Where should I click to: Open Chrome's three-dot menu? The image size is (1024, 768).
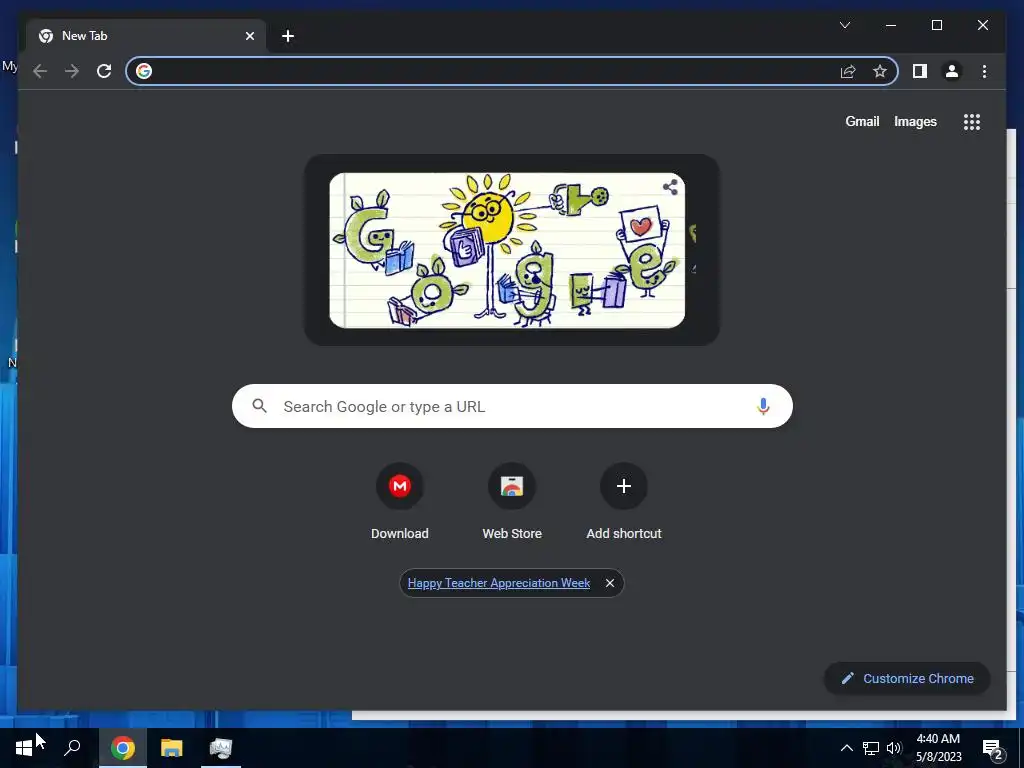point(984,71)
